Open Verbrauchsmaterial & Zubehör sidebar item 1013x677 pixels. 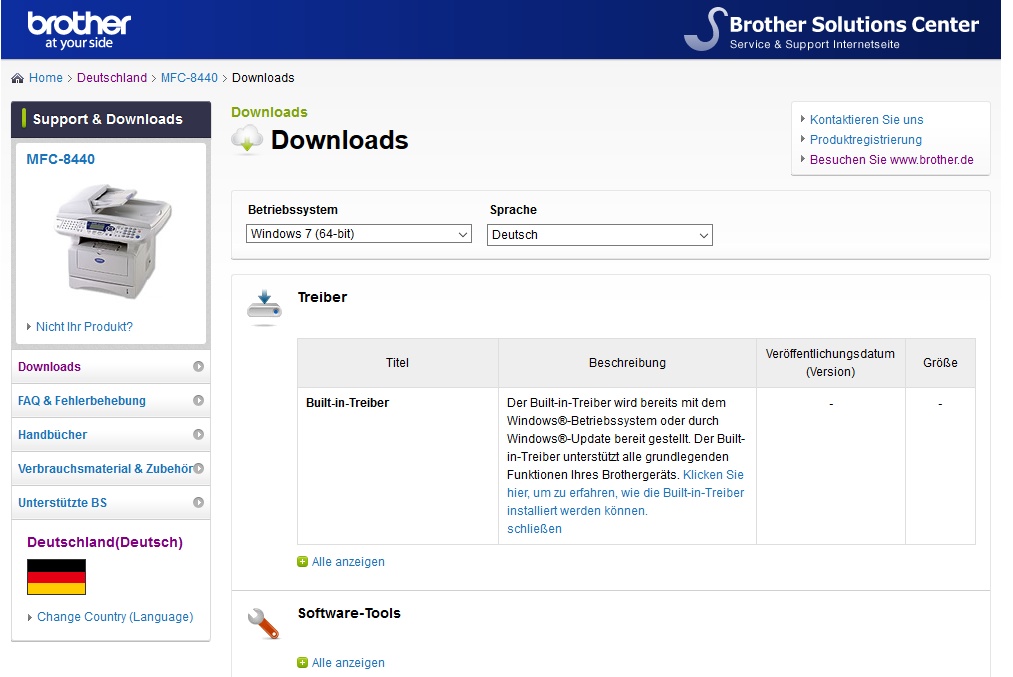pyautogui.click(x=111, y=468)
